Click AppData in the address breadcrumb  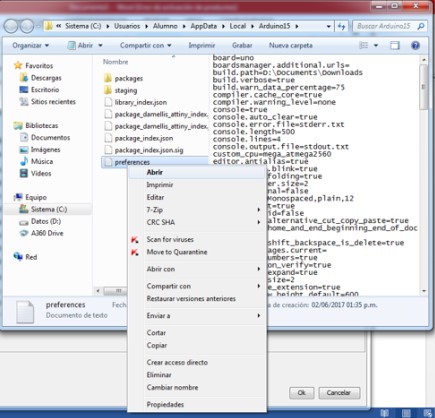[203, 26]
